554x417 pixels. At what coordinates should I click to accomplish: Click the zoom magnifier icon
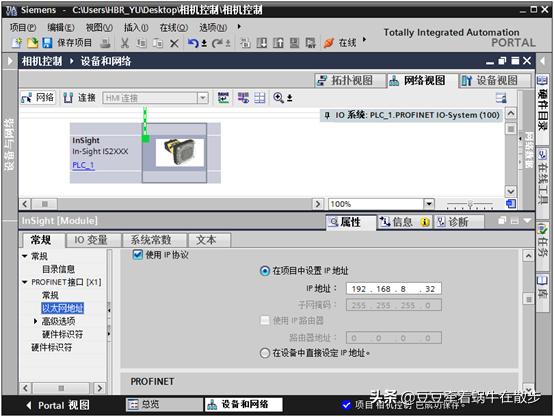pyautogui.click(x=278, y=98)
